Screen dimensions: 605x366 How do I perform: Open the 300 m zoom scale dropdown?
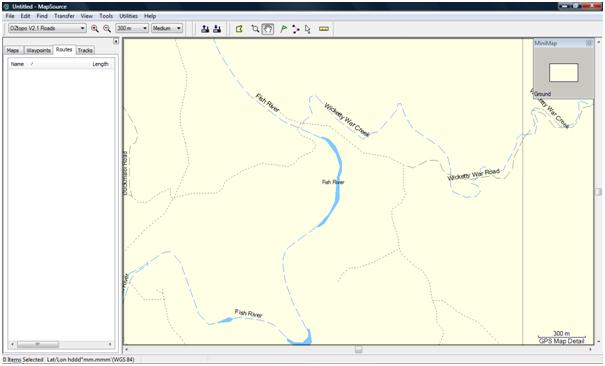[132, 28]
